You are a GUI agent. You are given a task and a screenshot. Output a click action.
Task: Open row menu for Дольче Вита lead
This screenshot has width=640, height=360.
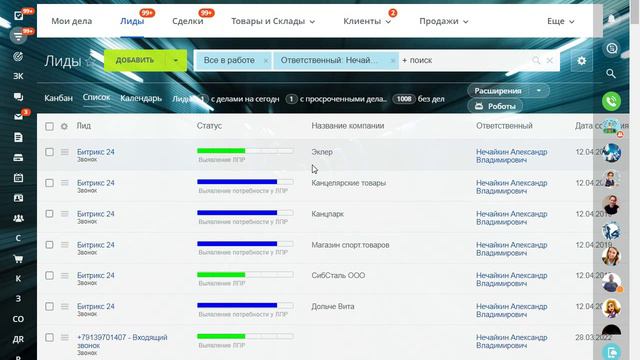tap(64, 307)
